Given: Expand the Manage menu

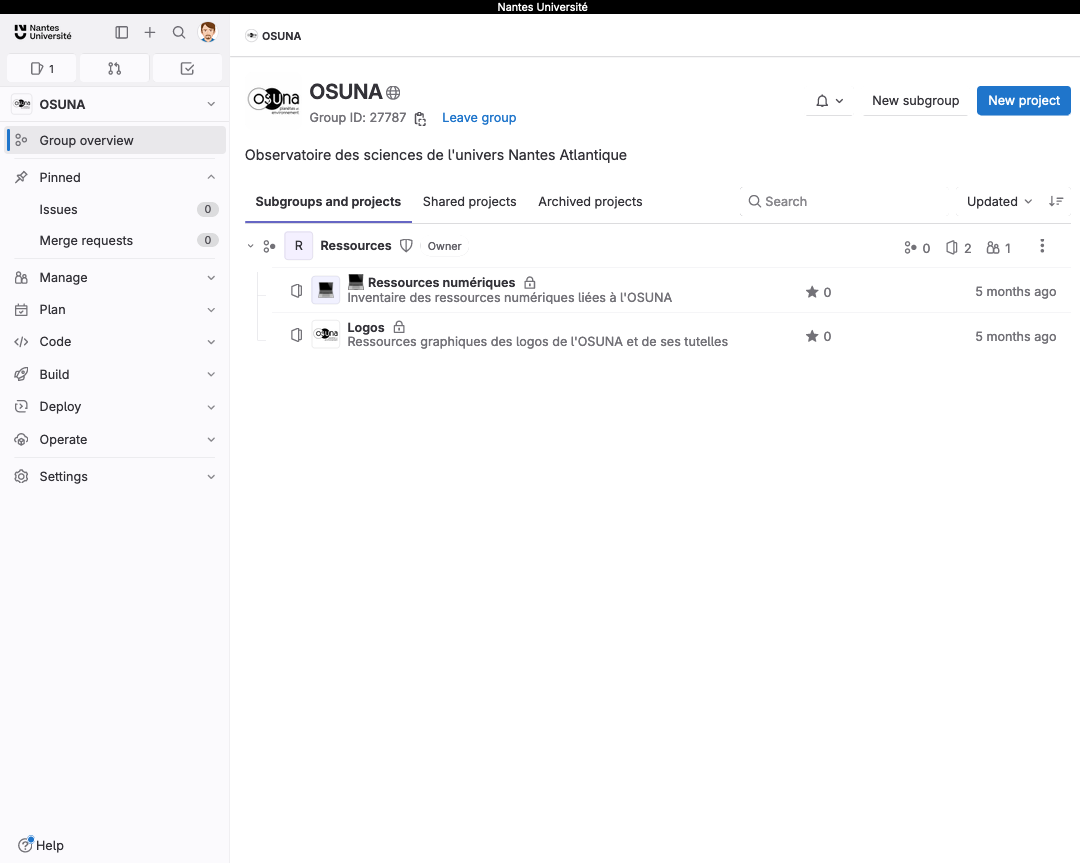Looking at the screenshot, I should pyautogui.click(x=115, y=278).
